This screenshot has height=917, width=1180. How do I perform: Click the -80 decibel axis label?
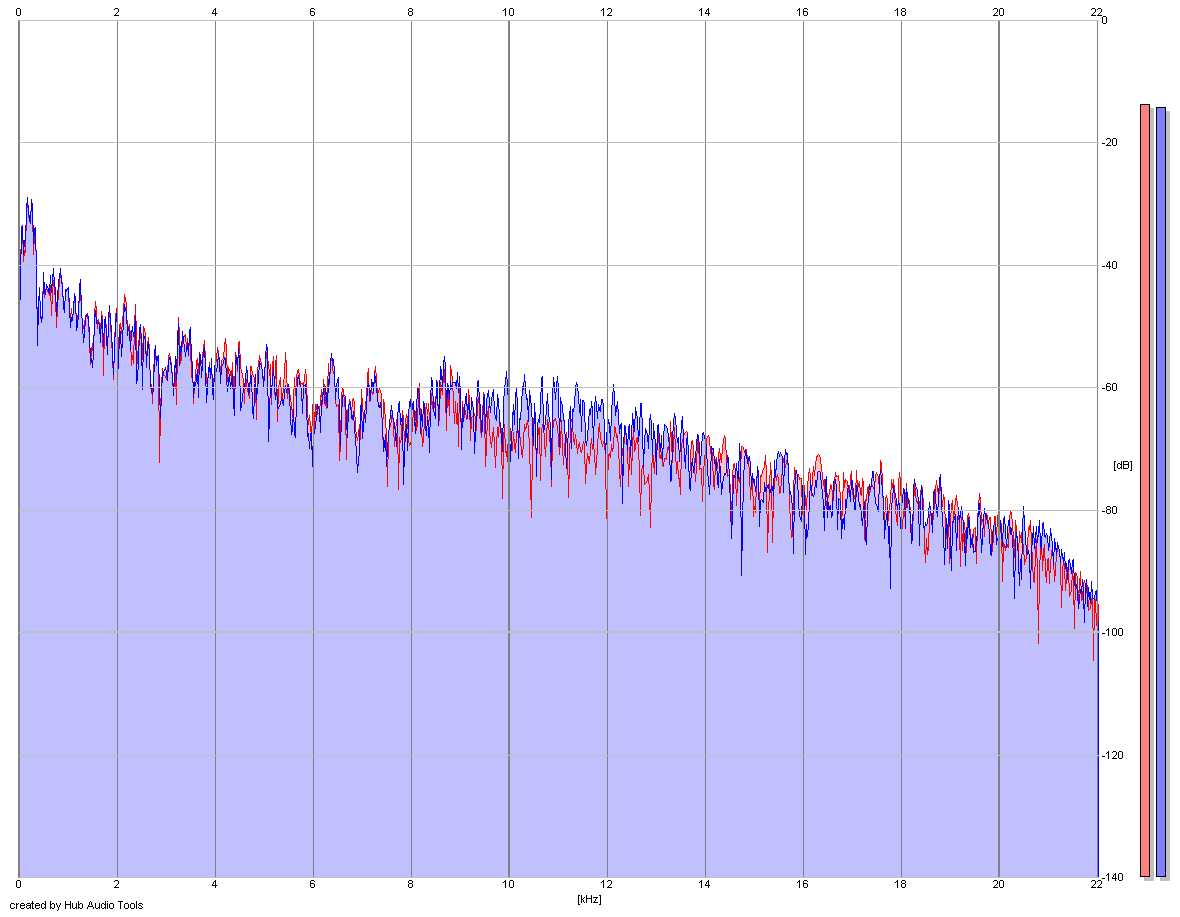[x=1109, y=510]
